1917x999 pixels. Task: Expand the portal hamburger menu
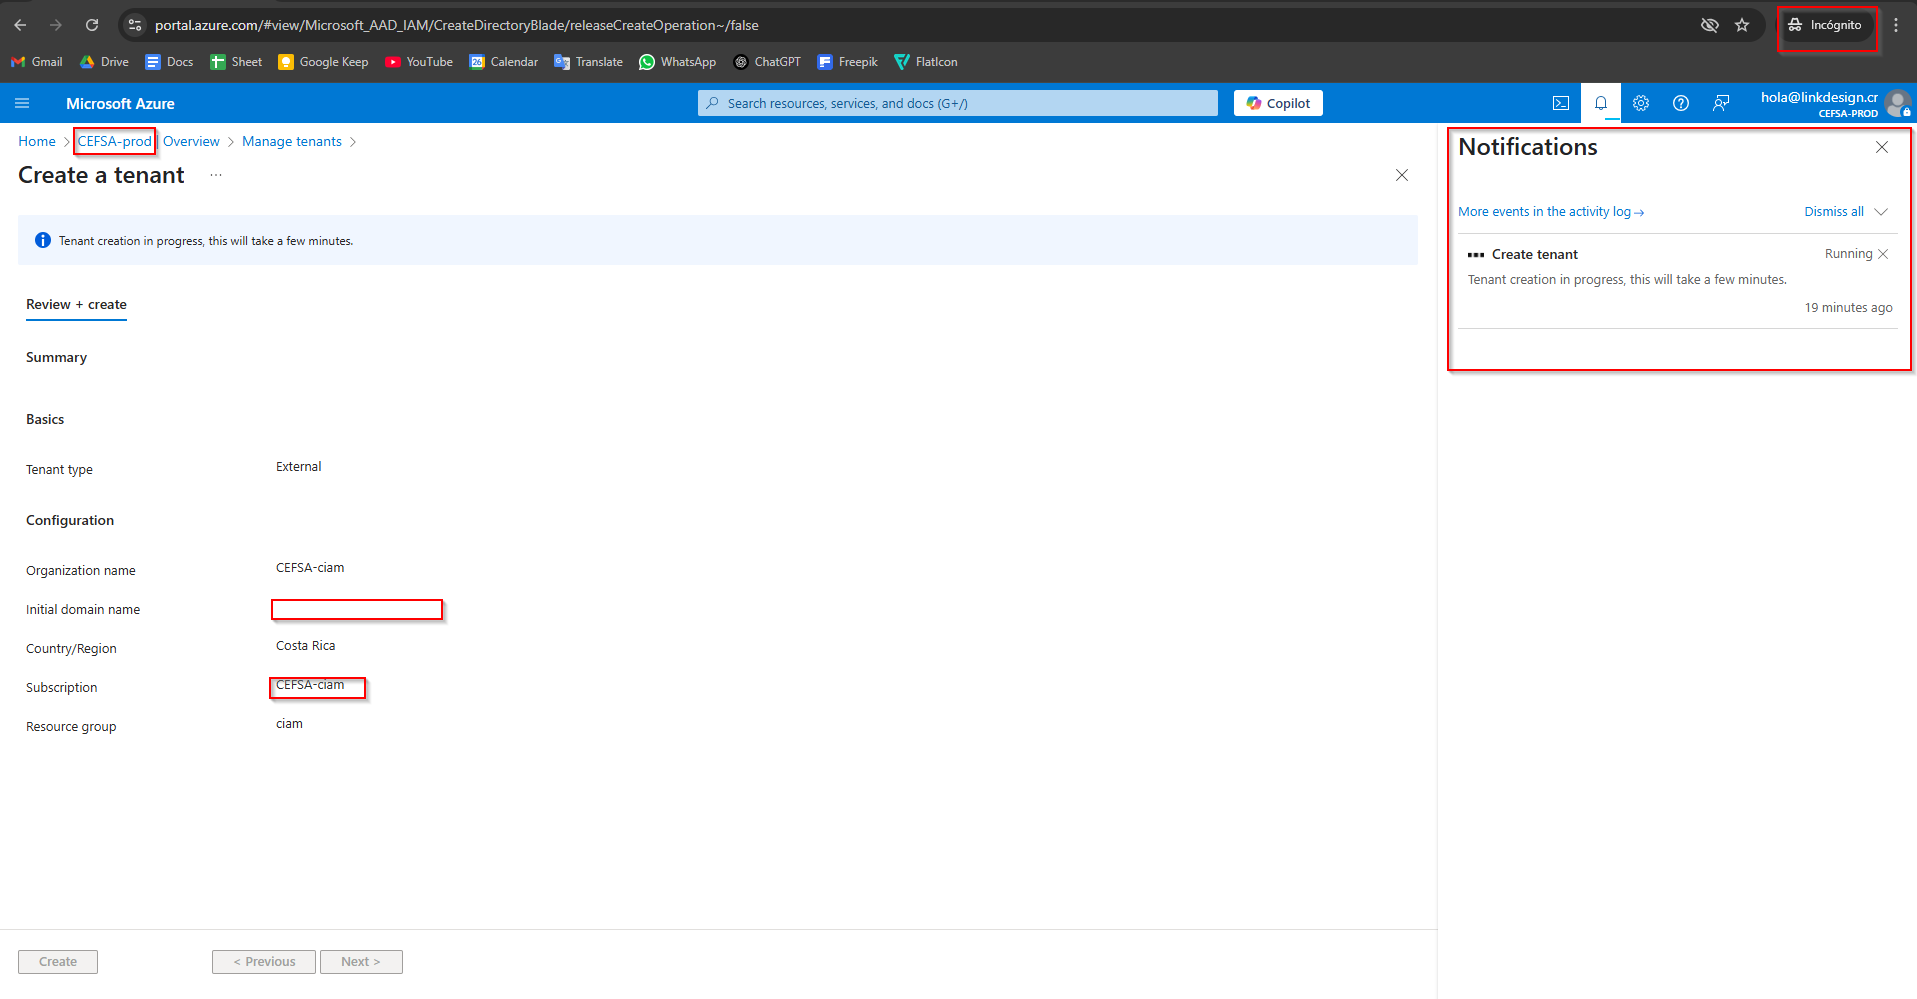point(22,102)
